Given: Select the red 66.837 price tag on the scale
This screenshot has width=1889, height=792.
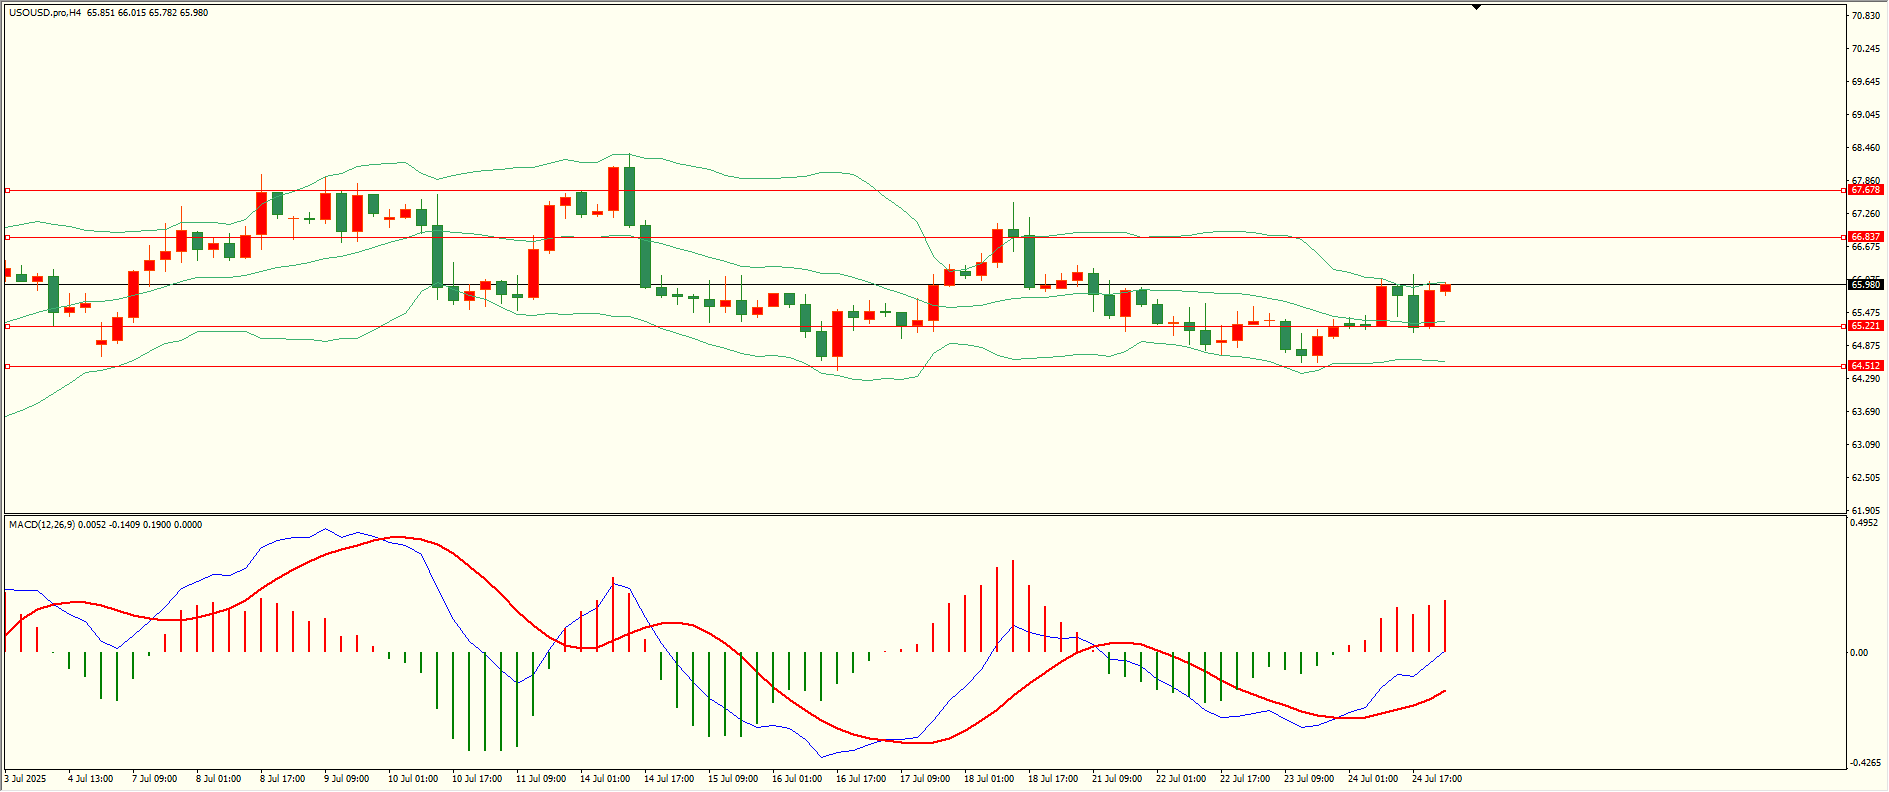Looking at the screenshot, I should (1865, 237).
